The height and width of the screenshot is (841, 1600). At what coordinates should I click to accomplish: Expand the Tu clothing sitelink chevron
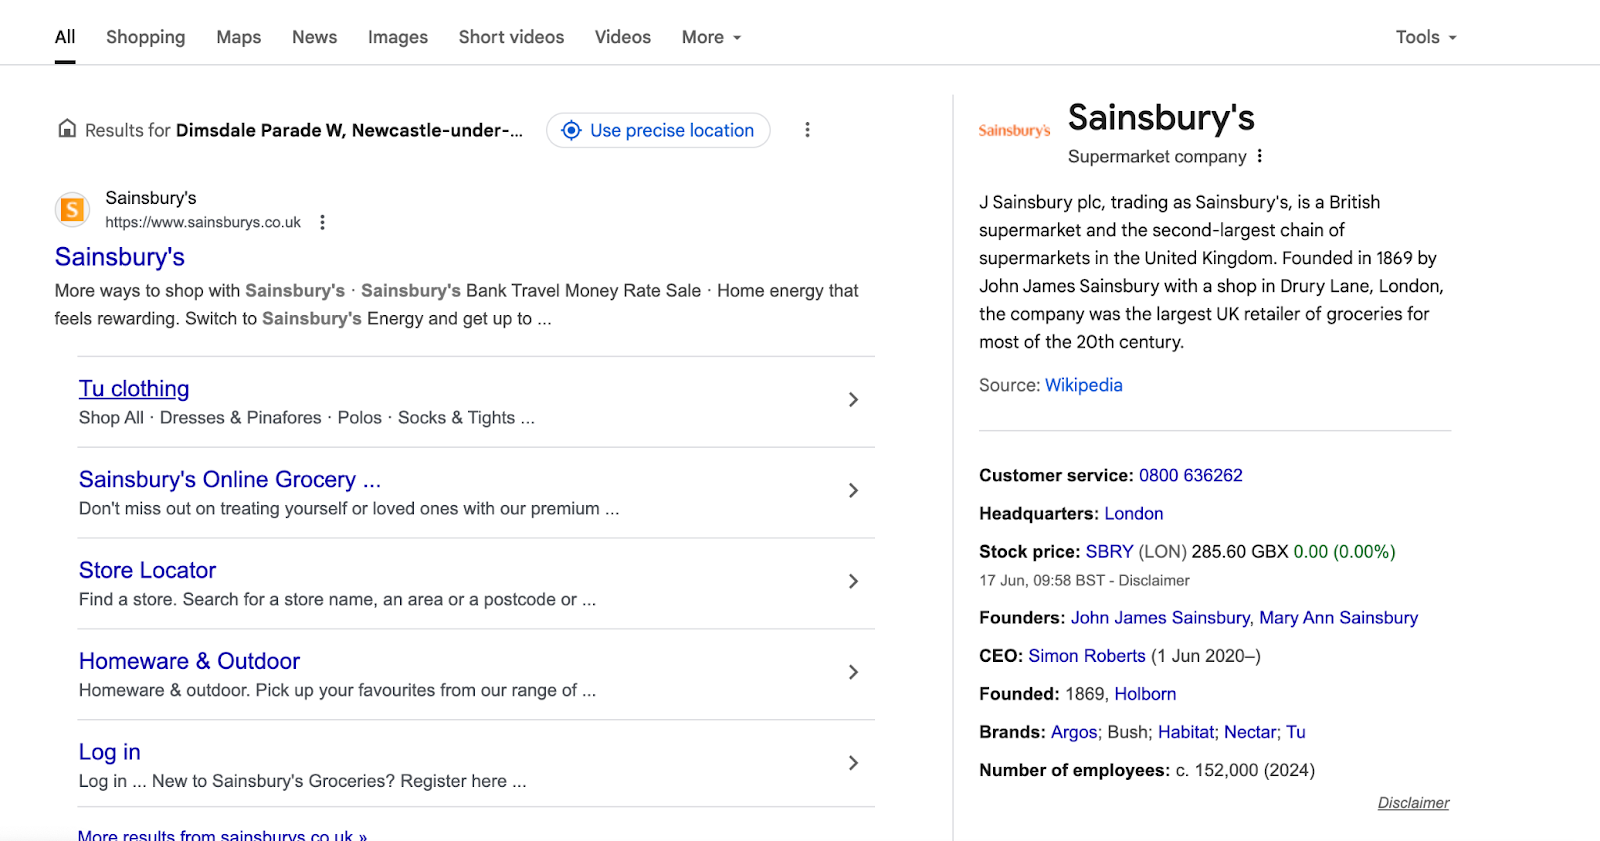click(x=853, y=400)
